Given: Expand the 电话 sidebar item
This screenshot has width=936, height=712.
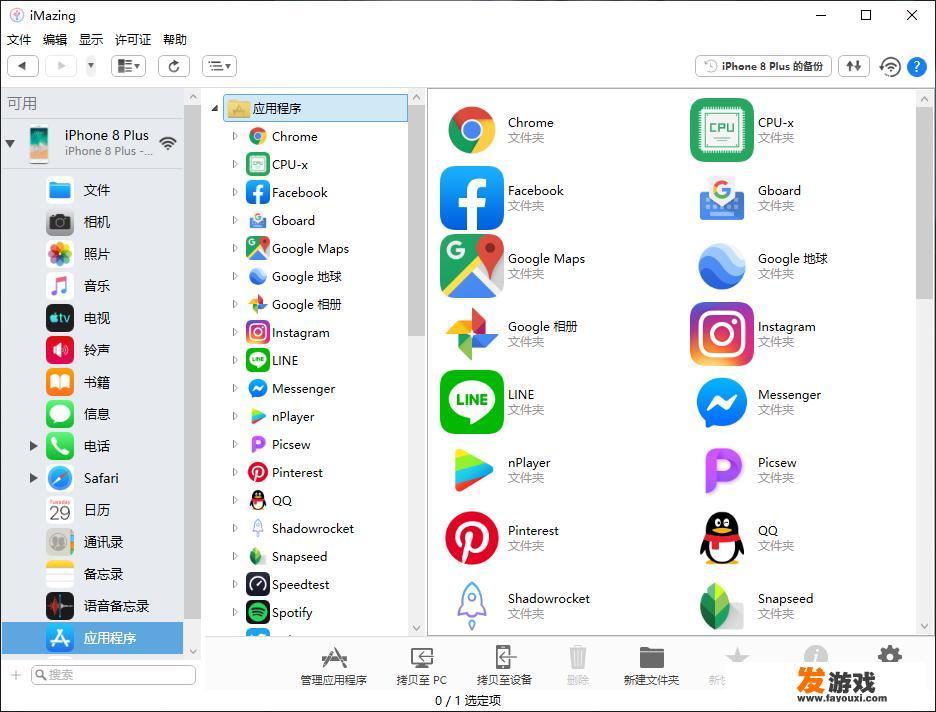Looking at the screenshot, I should click(x=33, y=446).
